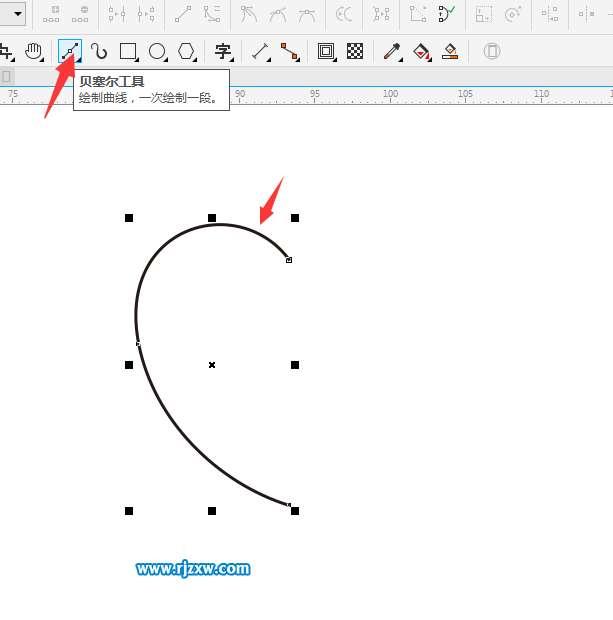Viewport: 613px width, 620px height.
Task: Click the top-center selection handle
Action: (x=212, y=218)
